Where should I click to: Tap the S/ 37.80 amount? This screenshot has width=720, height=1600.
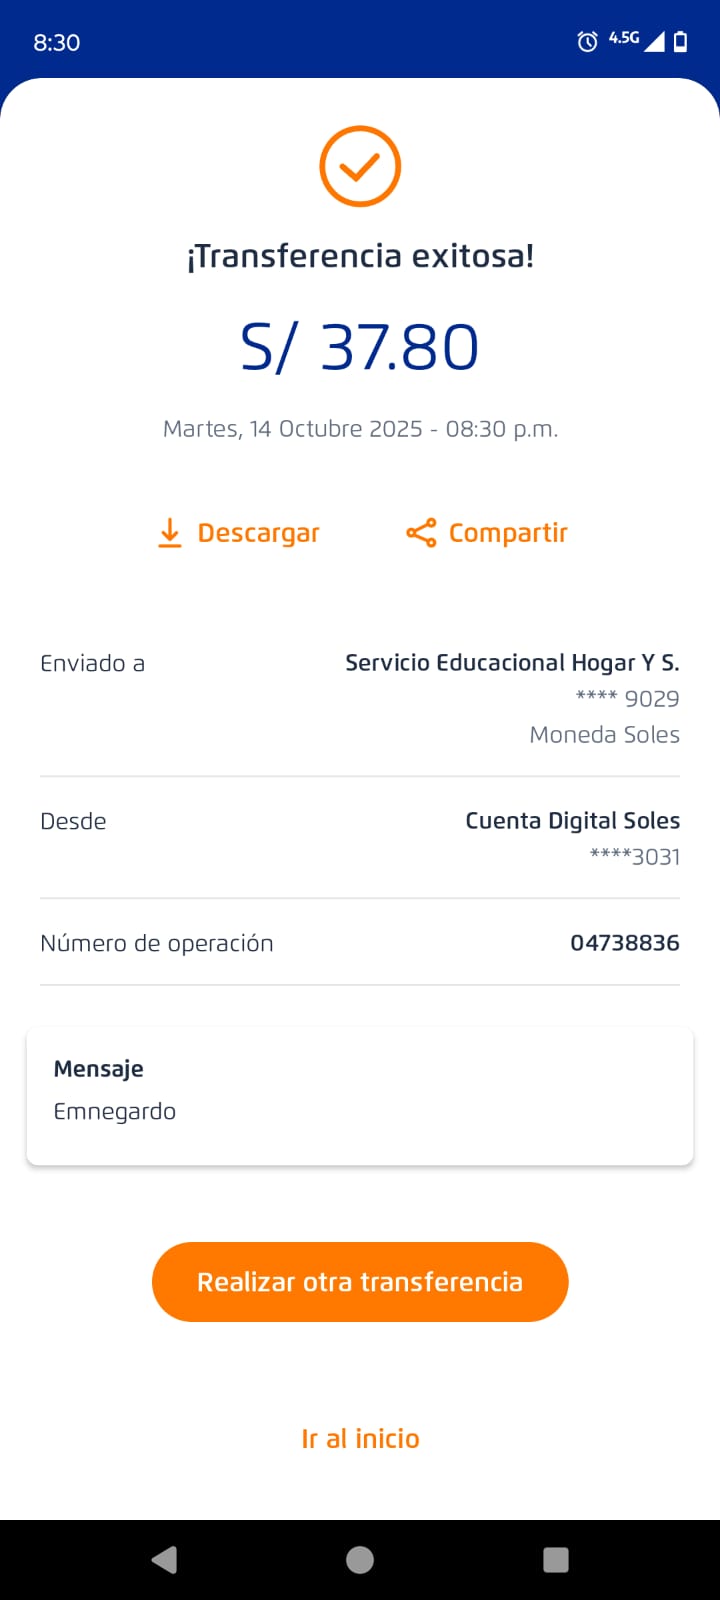[x=360, y=347]
